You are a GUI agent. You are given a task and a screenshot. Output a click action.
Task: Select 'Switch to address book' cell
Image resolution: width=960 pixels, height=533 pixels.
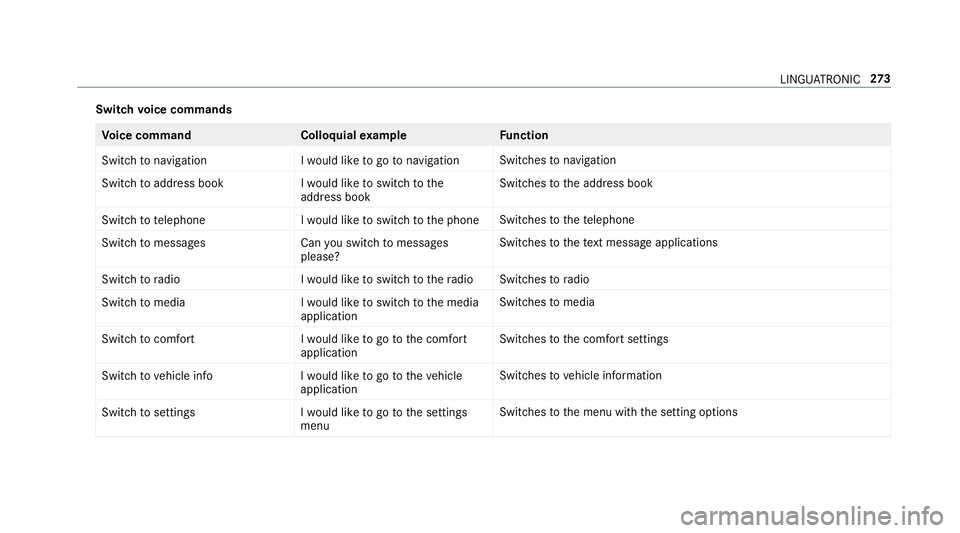(162, 183)
